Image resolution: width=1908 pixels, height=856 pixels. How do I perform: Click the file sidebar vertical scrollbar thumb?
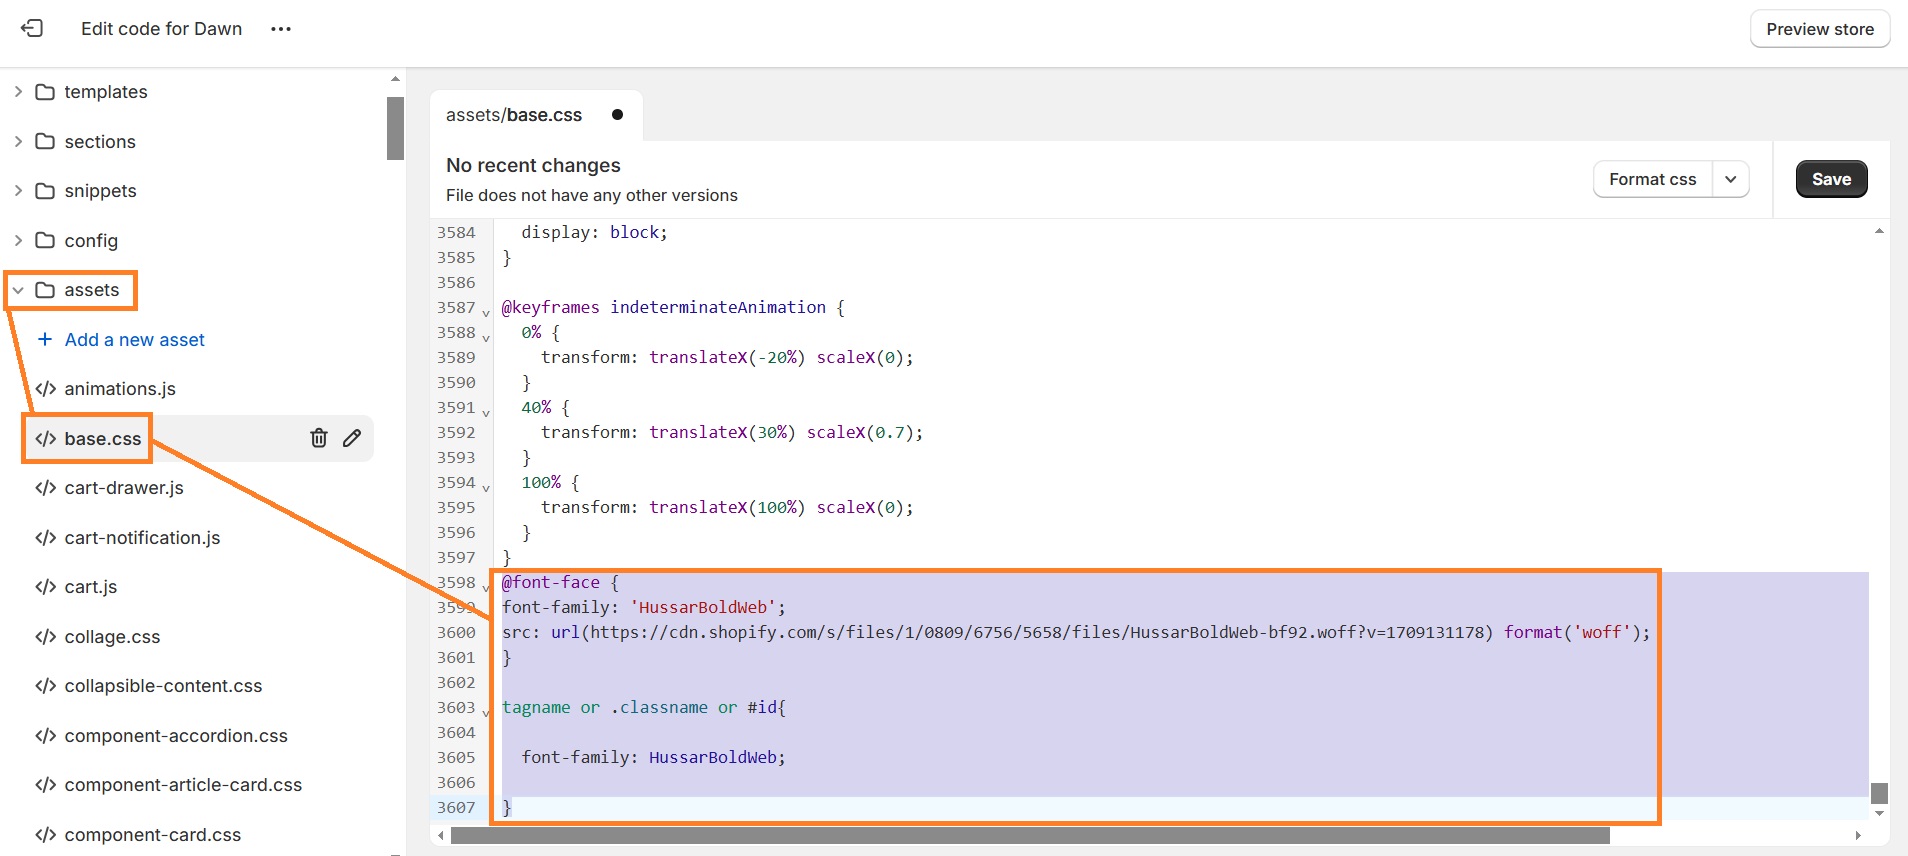395,128
